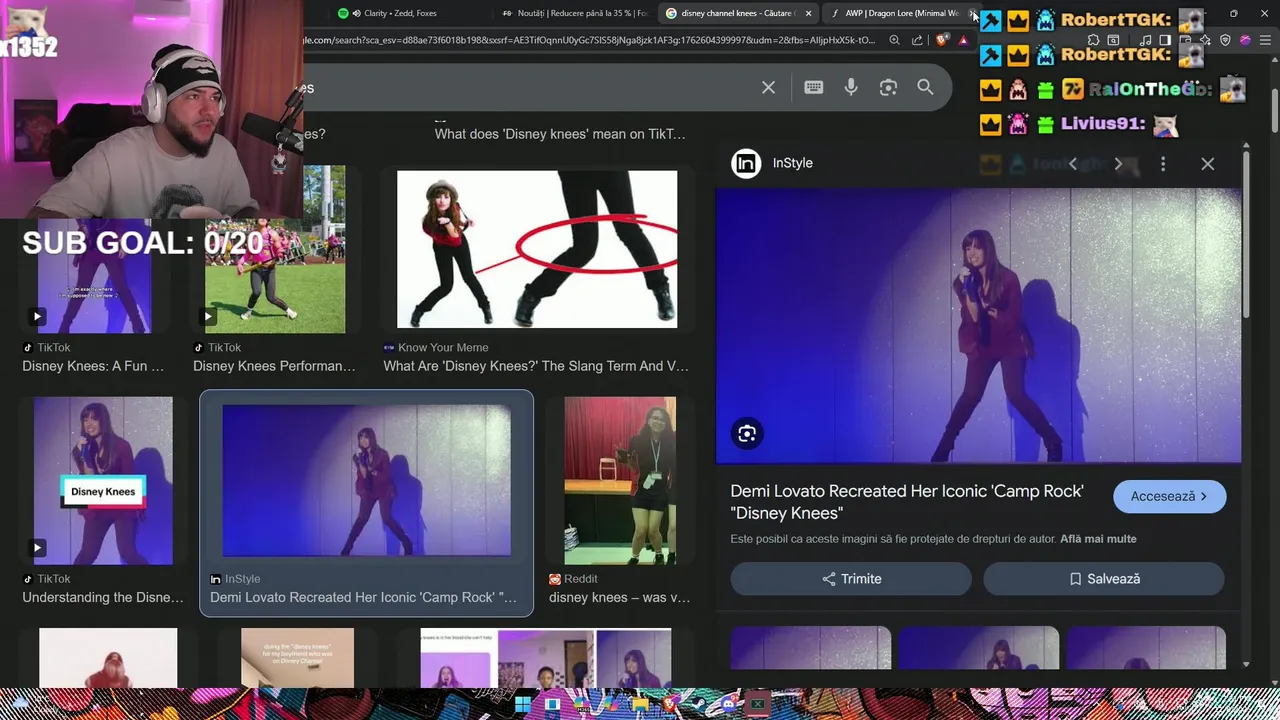Start voice search with the microphone icon

851,88
